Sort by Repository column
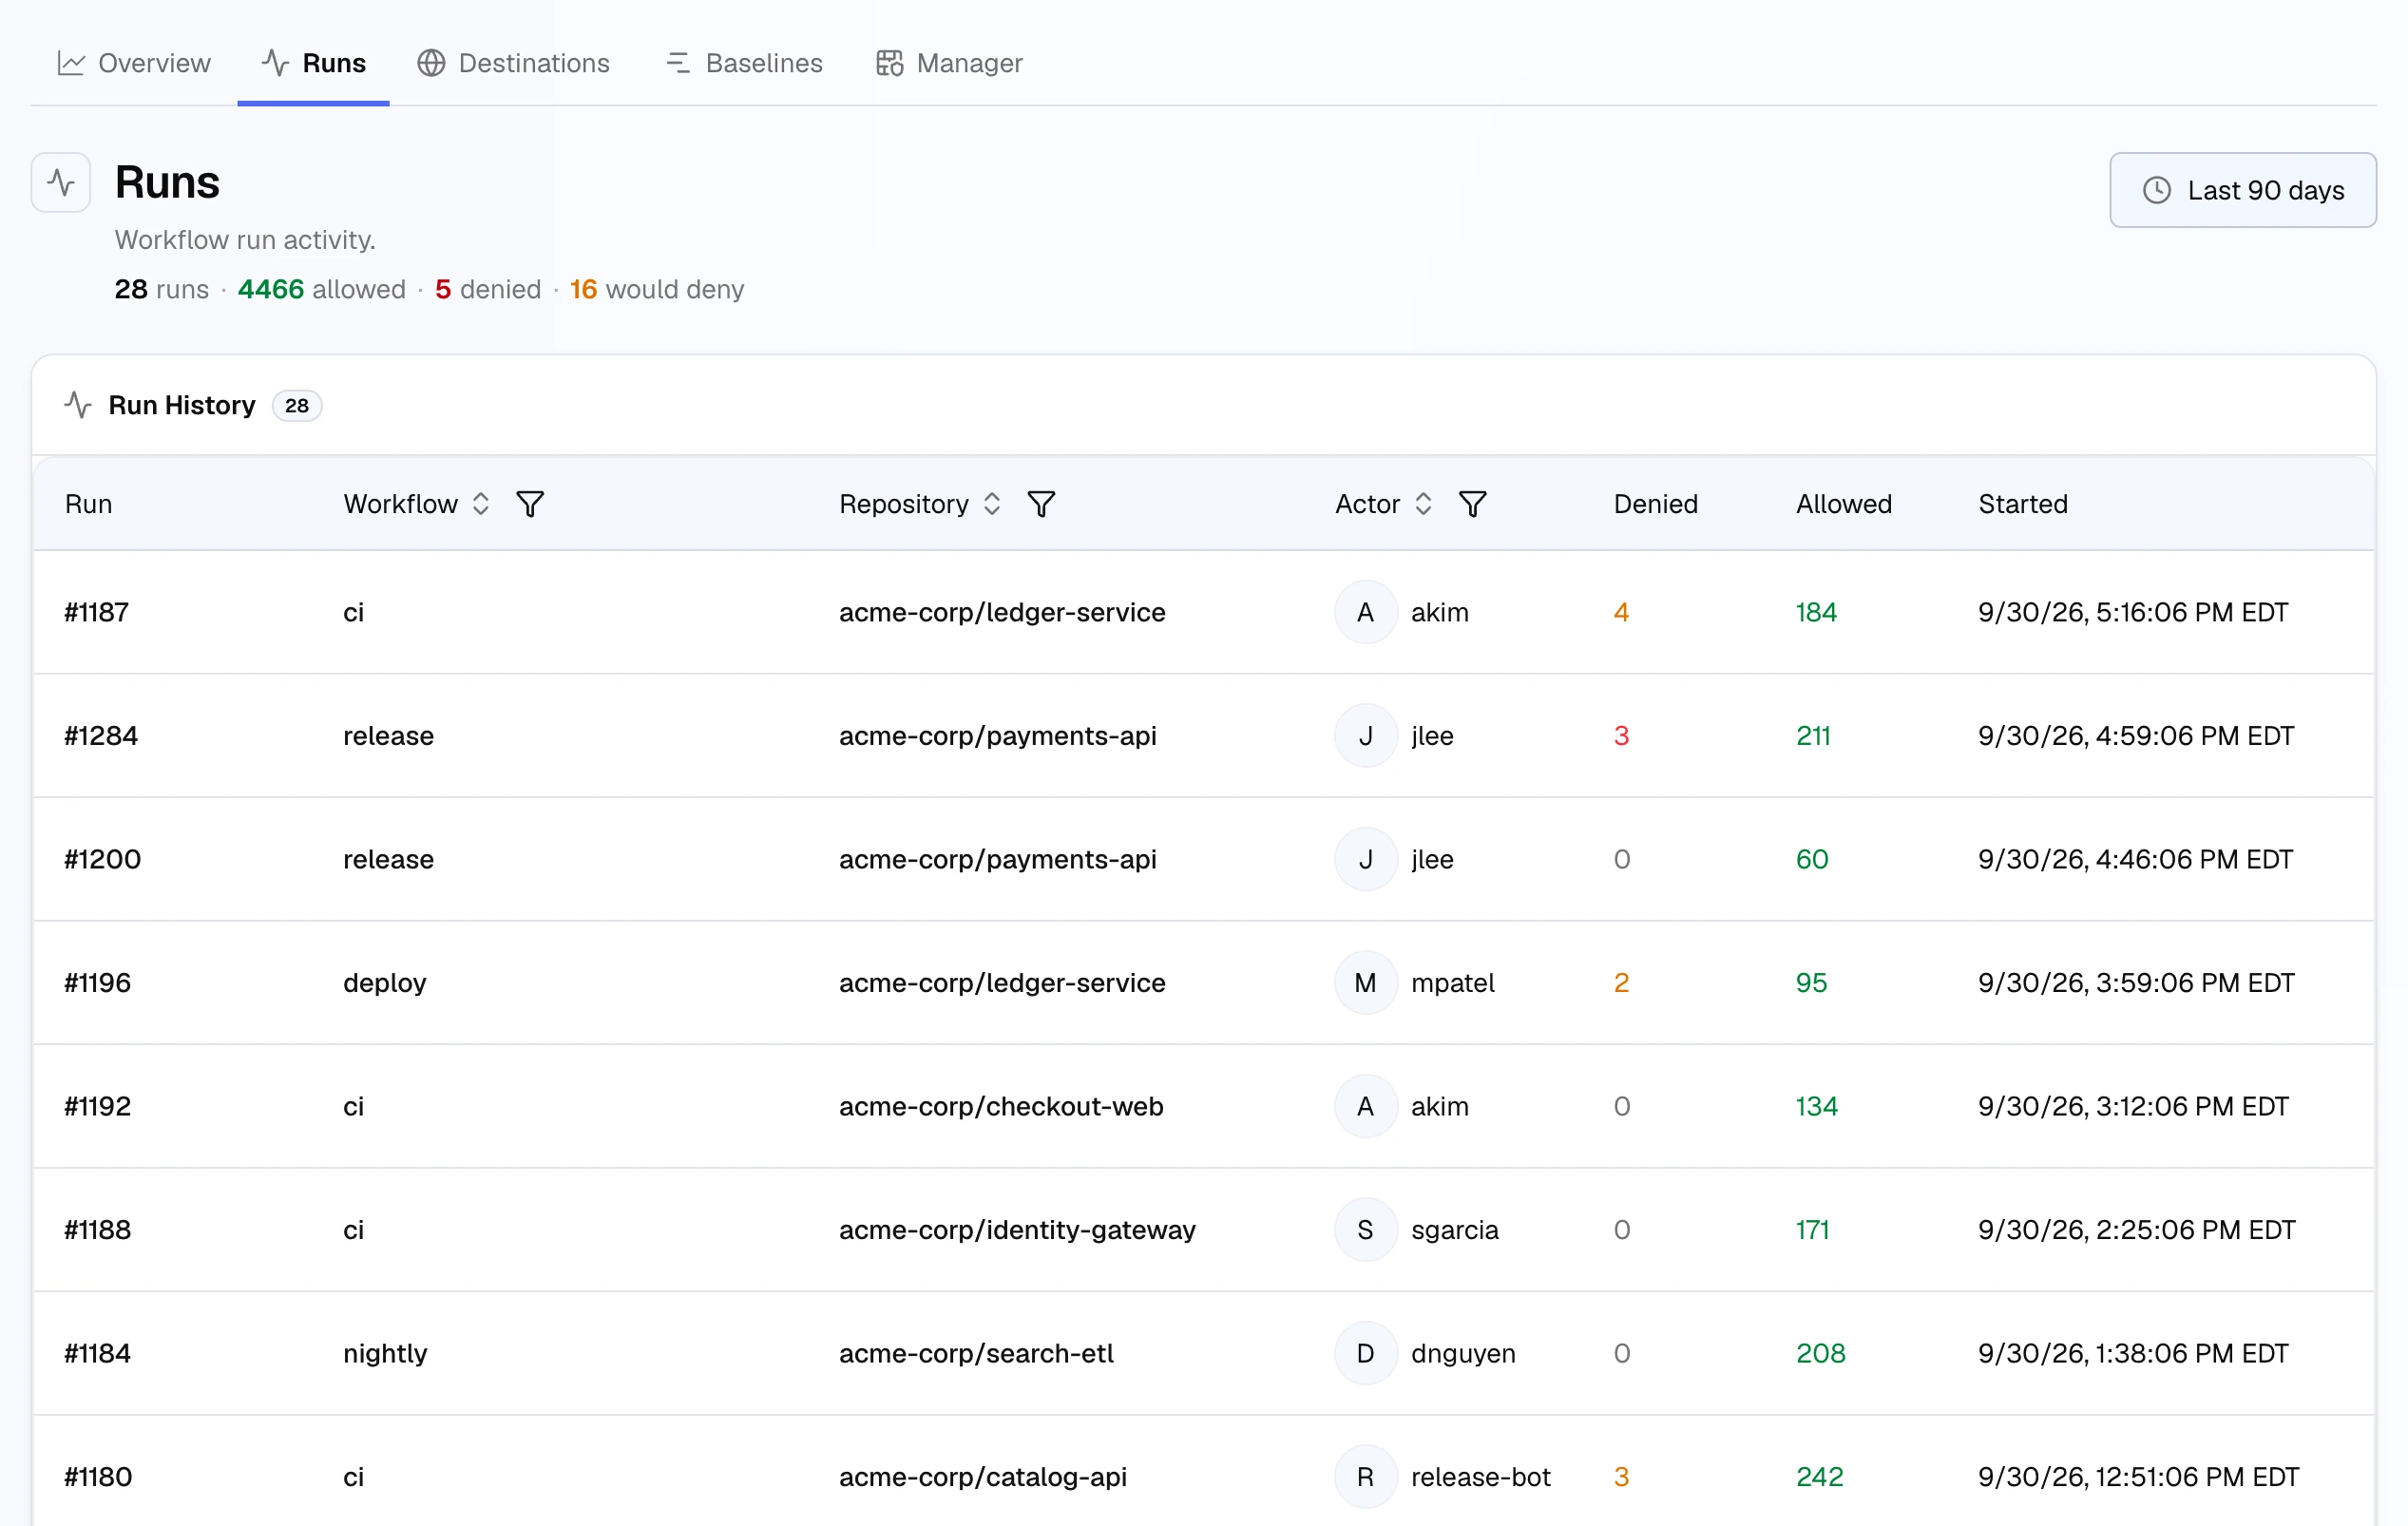Viewport: 2408px width, 1526px height. (x=992, y=504)
